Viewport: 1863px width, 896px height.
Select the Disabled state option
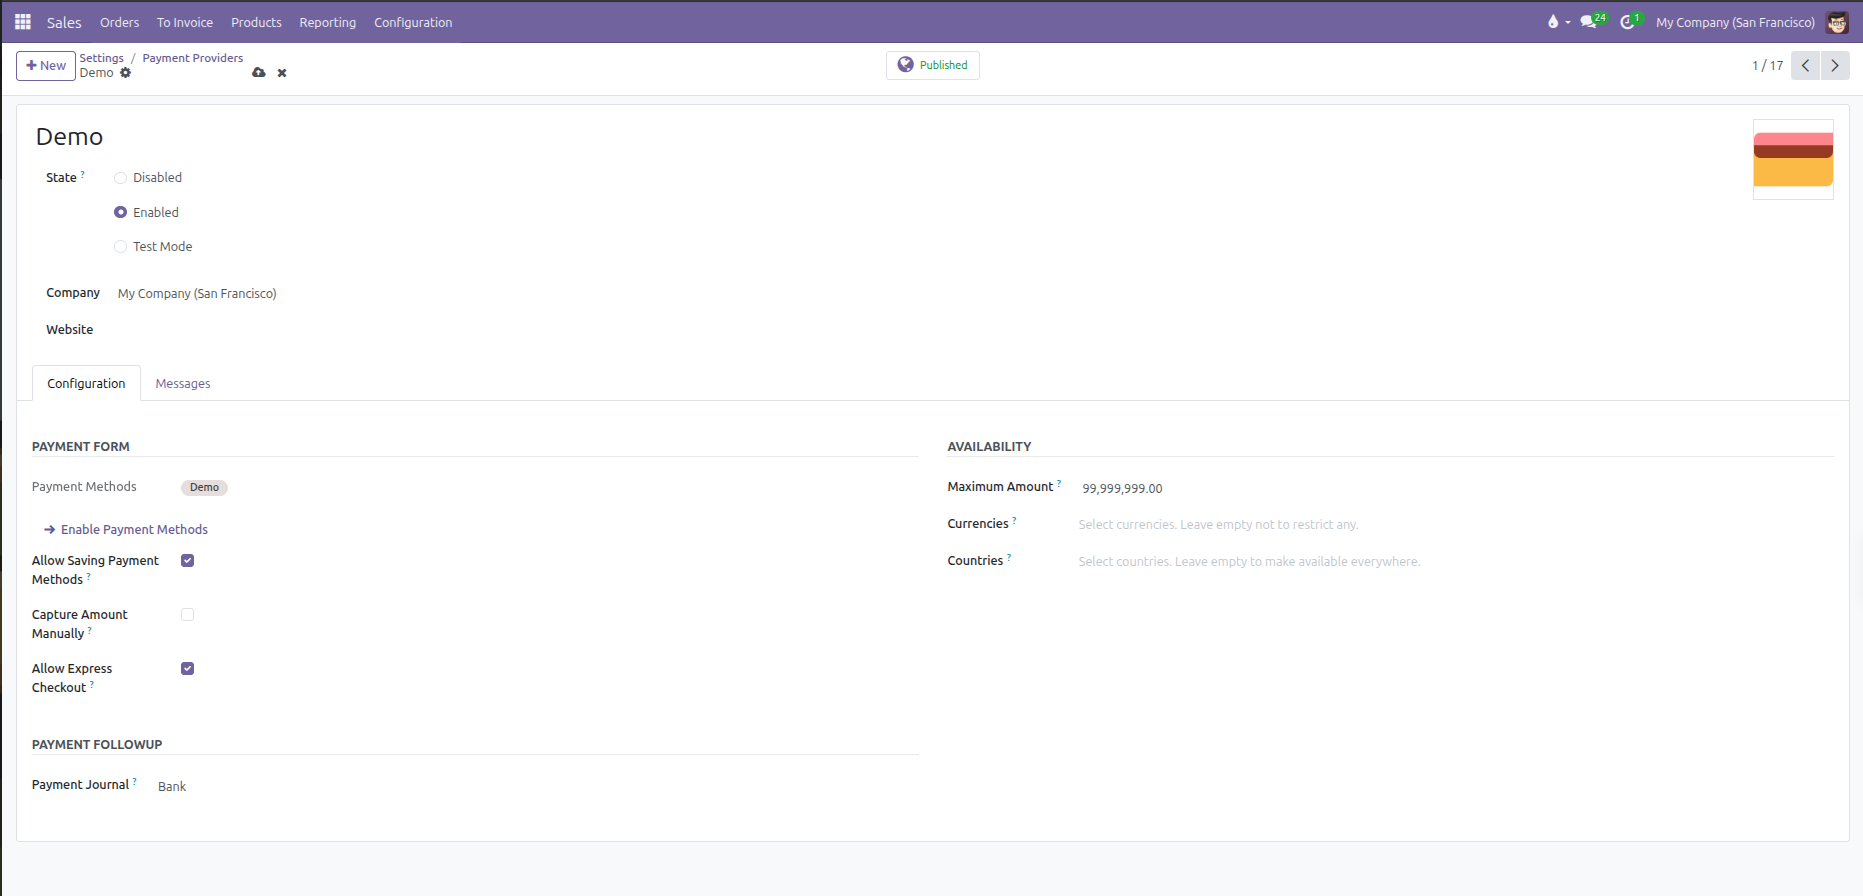(120, 178)
